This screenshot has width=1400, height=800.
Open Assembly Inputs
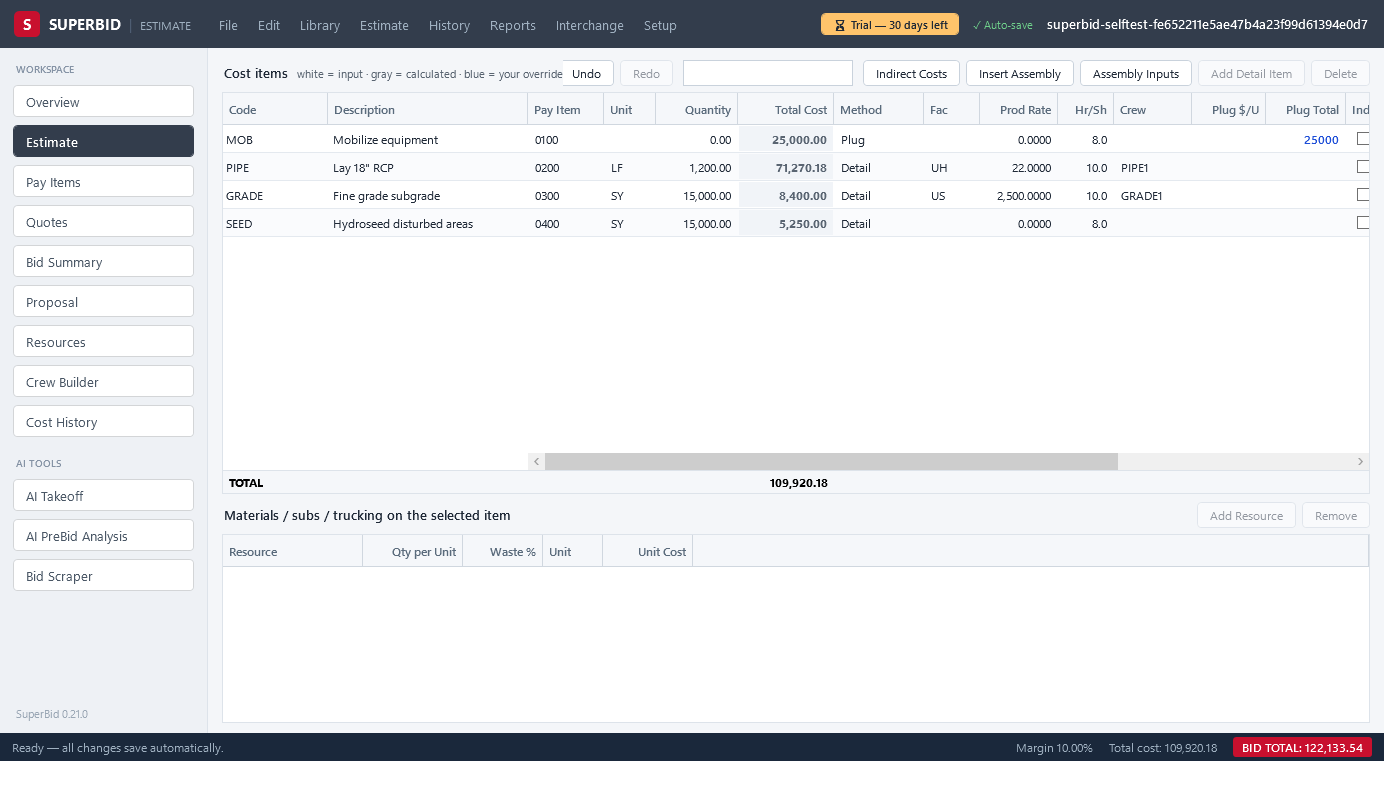[1136, 73]
